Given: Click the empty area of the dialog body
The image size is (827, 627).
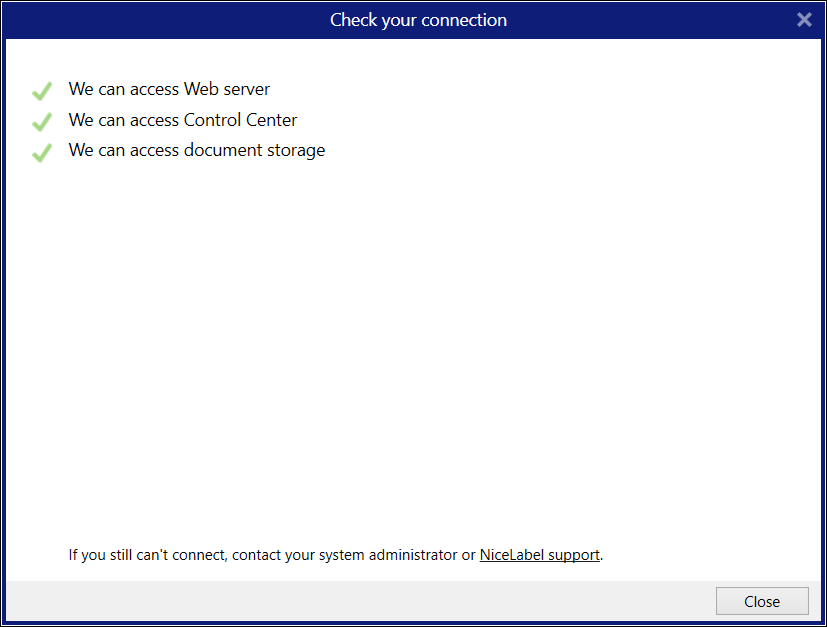Looking at the screenshot, I should [413, 350].
